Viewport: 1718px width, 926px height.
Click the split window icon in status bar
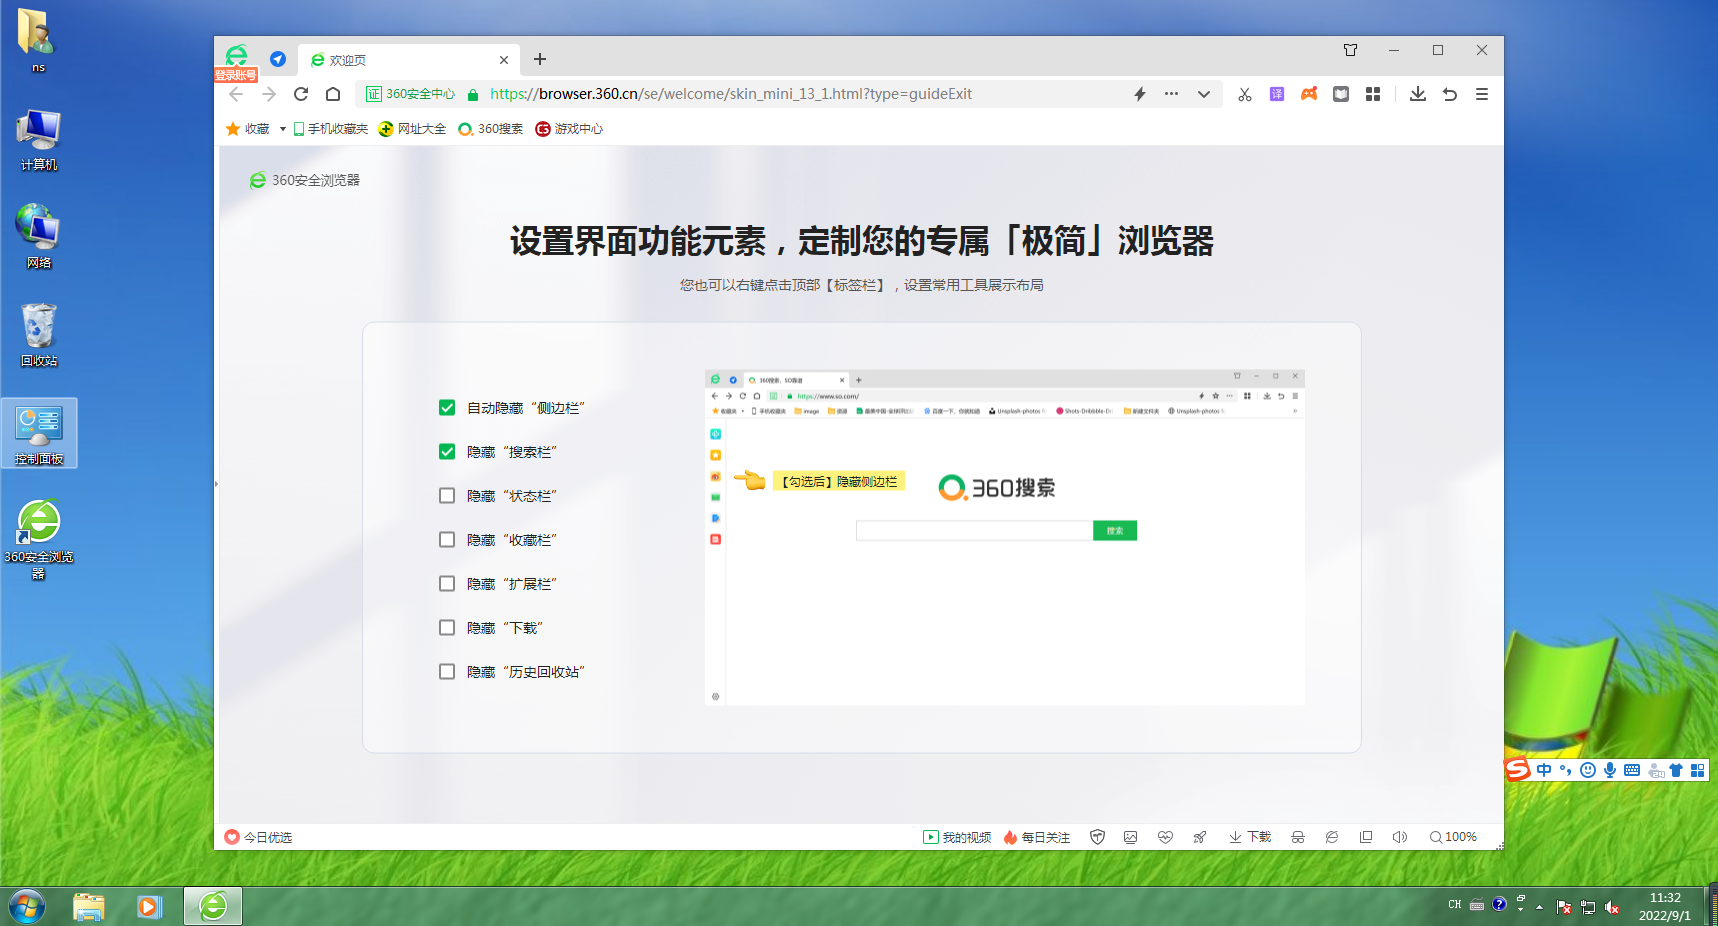(x=1366, y=837)
